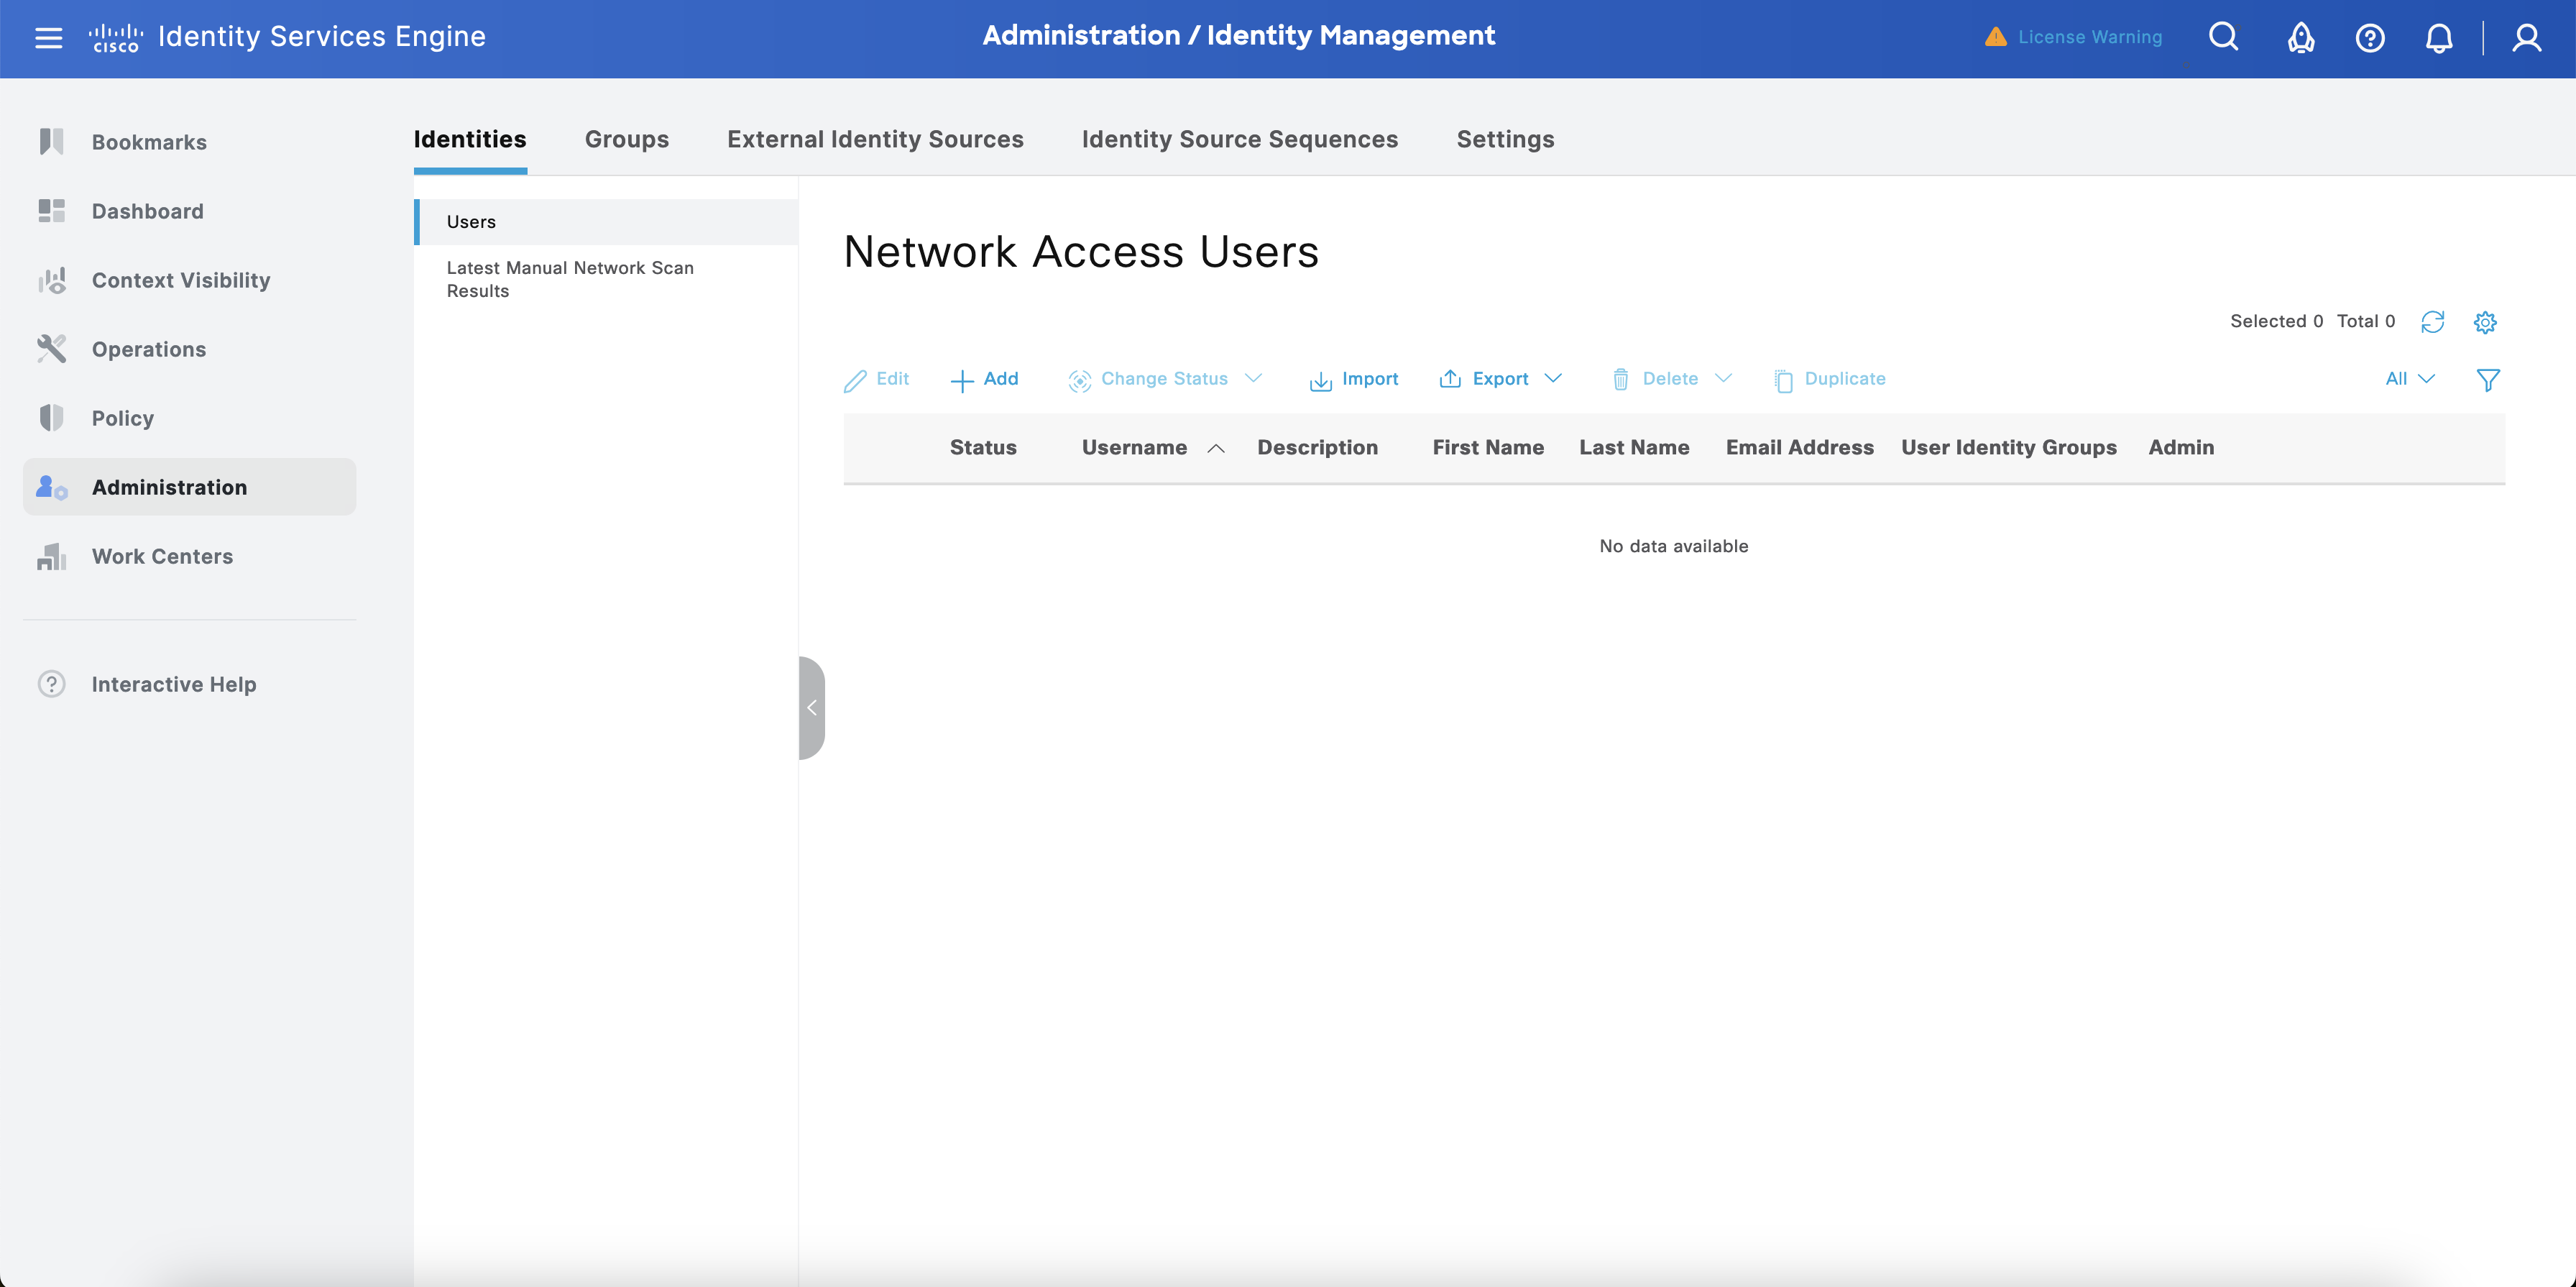Click the Policy shield icon
This screenshot has width=2576, height=1287.
[x=51, y=417]
